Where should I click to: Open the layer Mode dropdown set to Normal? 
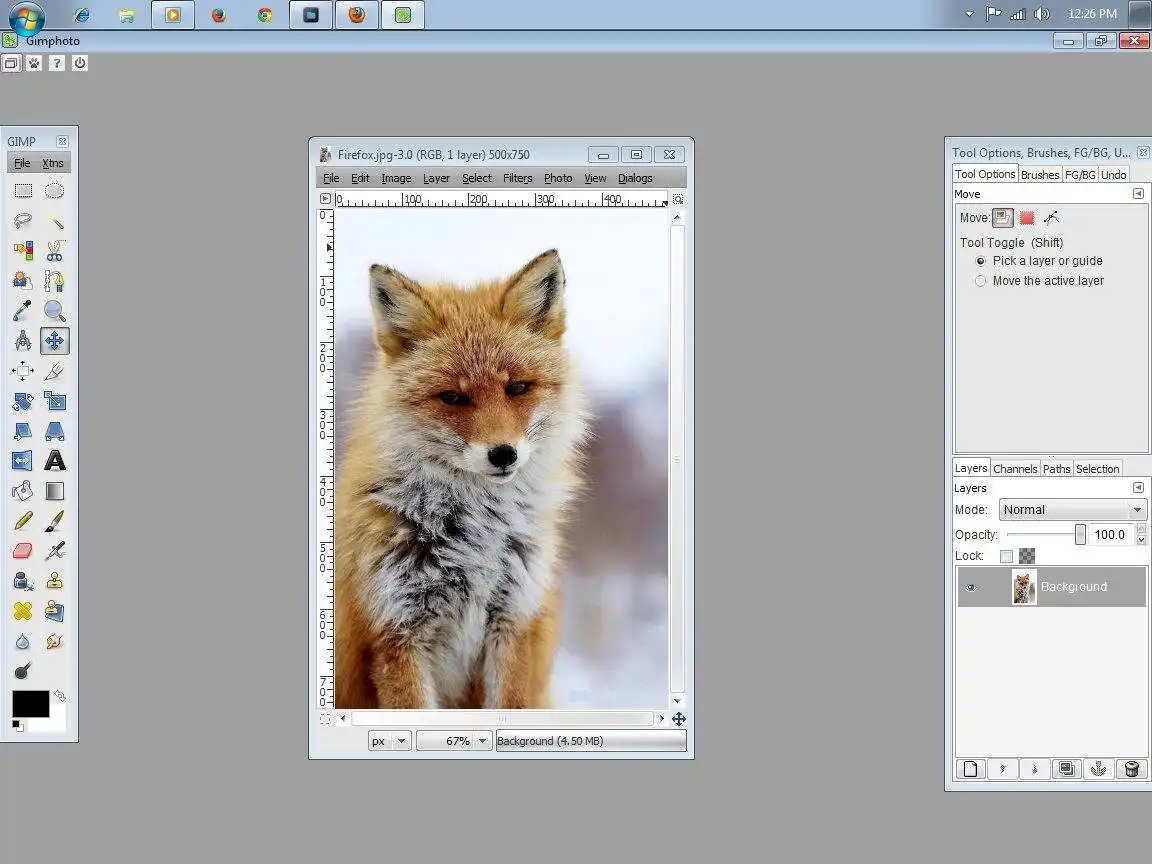point(1072,510)
